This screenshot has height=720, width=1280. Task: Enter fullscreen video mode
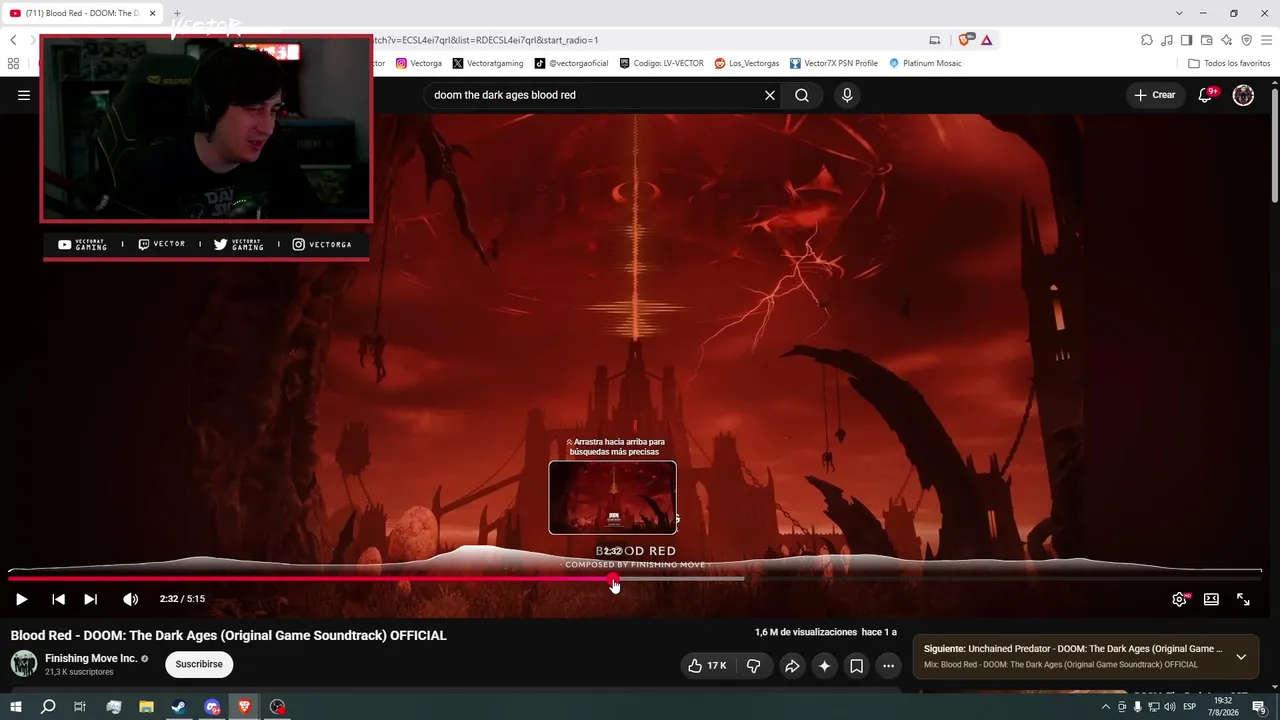(x=1243, y=599)
